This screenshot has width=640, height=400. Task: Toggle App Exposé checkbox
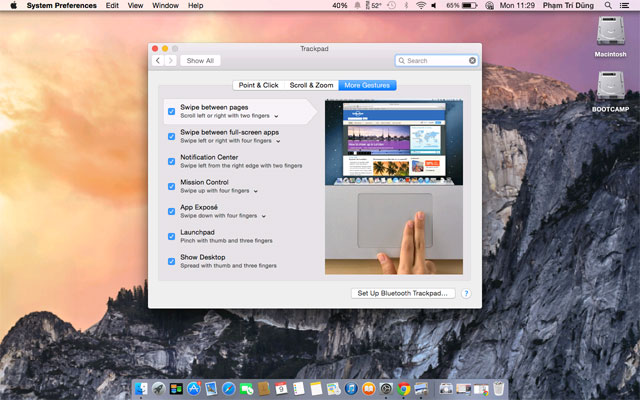(171, 211)
